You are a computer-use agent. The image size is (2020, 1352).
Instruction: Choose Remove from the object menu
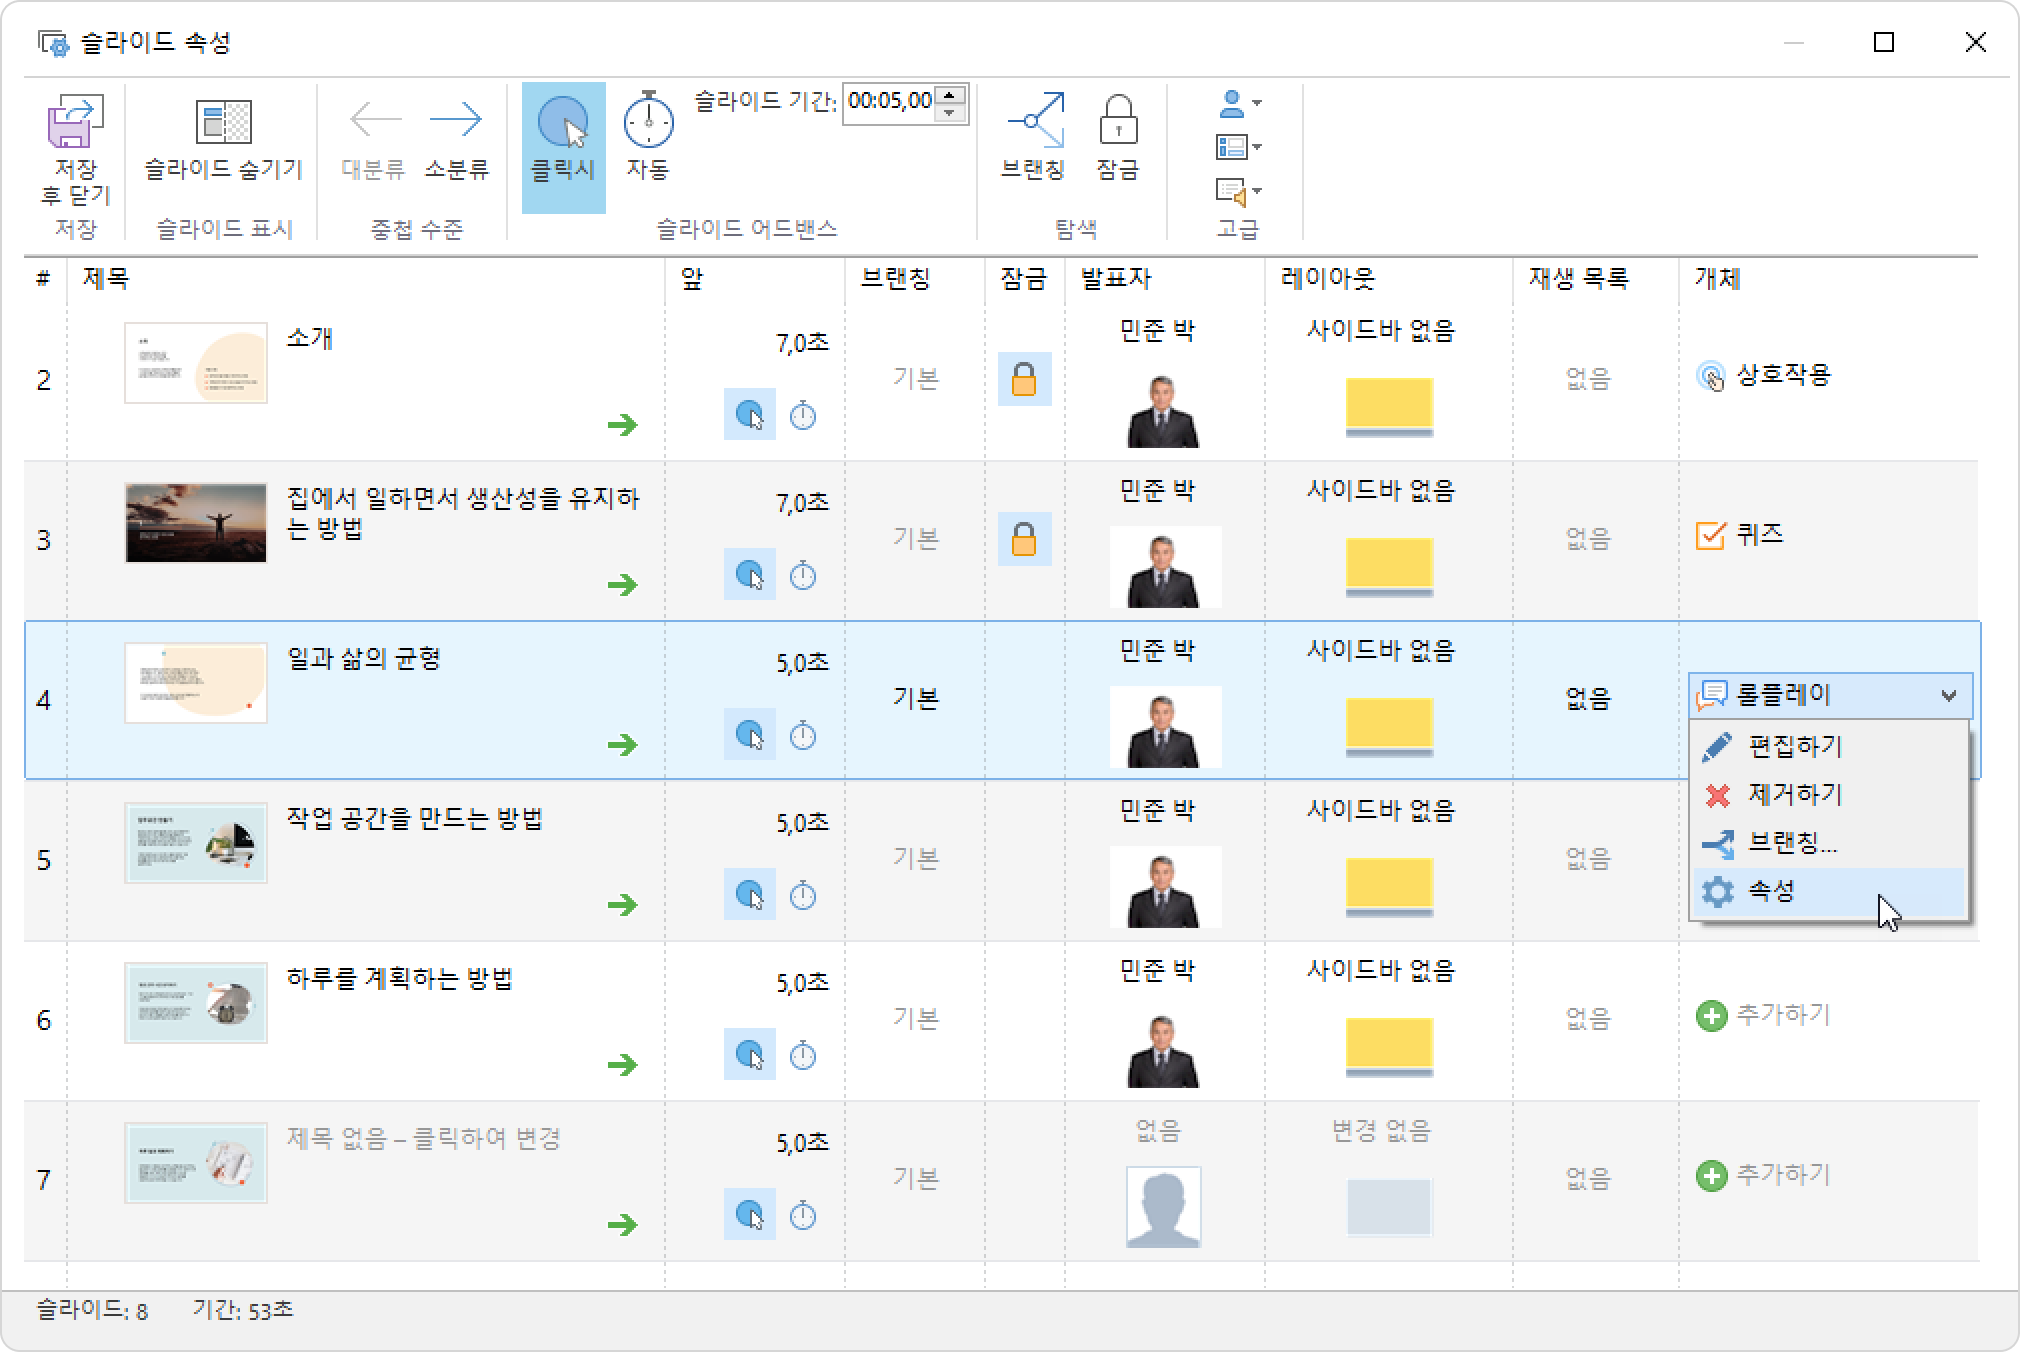point(1794,795)
